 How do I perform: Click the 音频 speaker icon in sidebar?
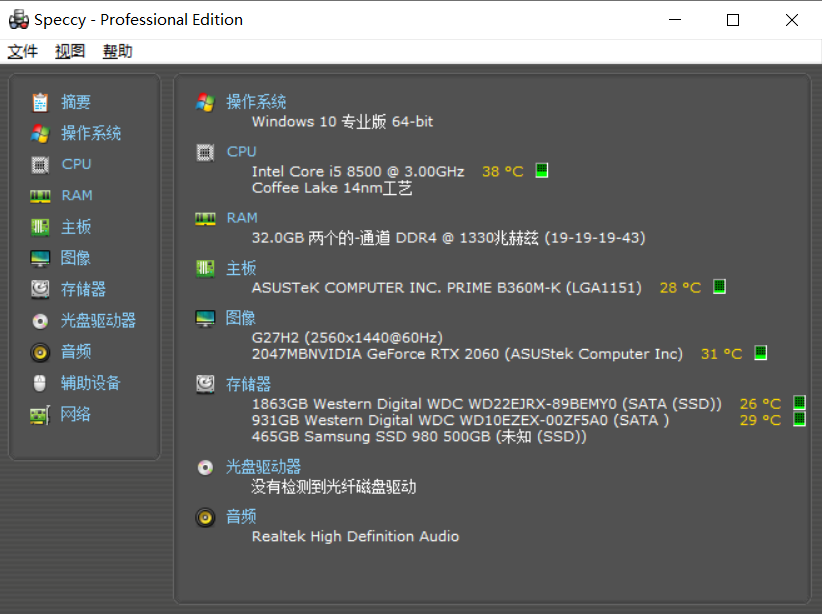coord(40,352)
